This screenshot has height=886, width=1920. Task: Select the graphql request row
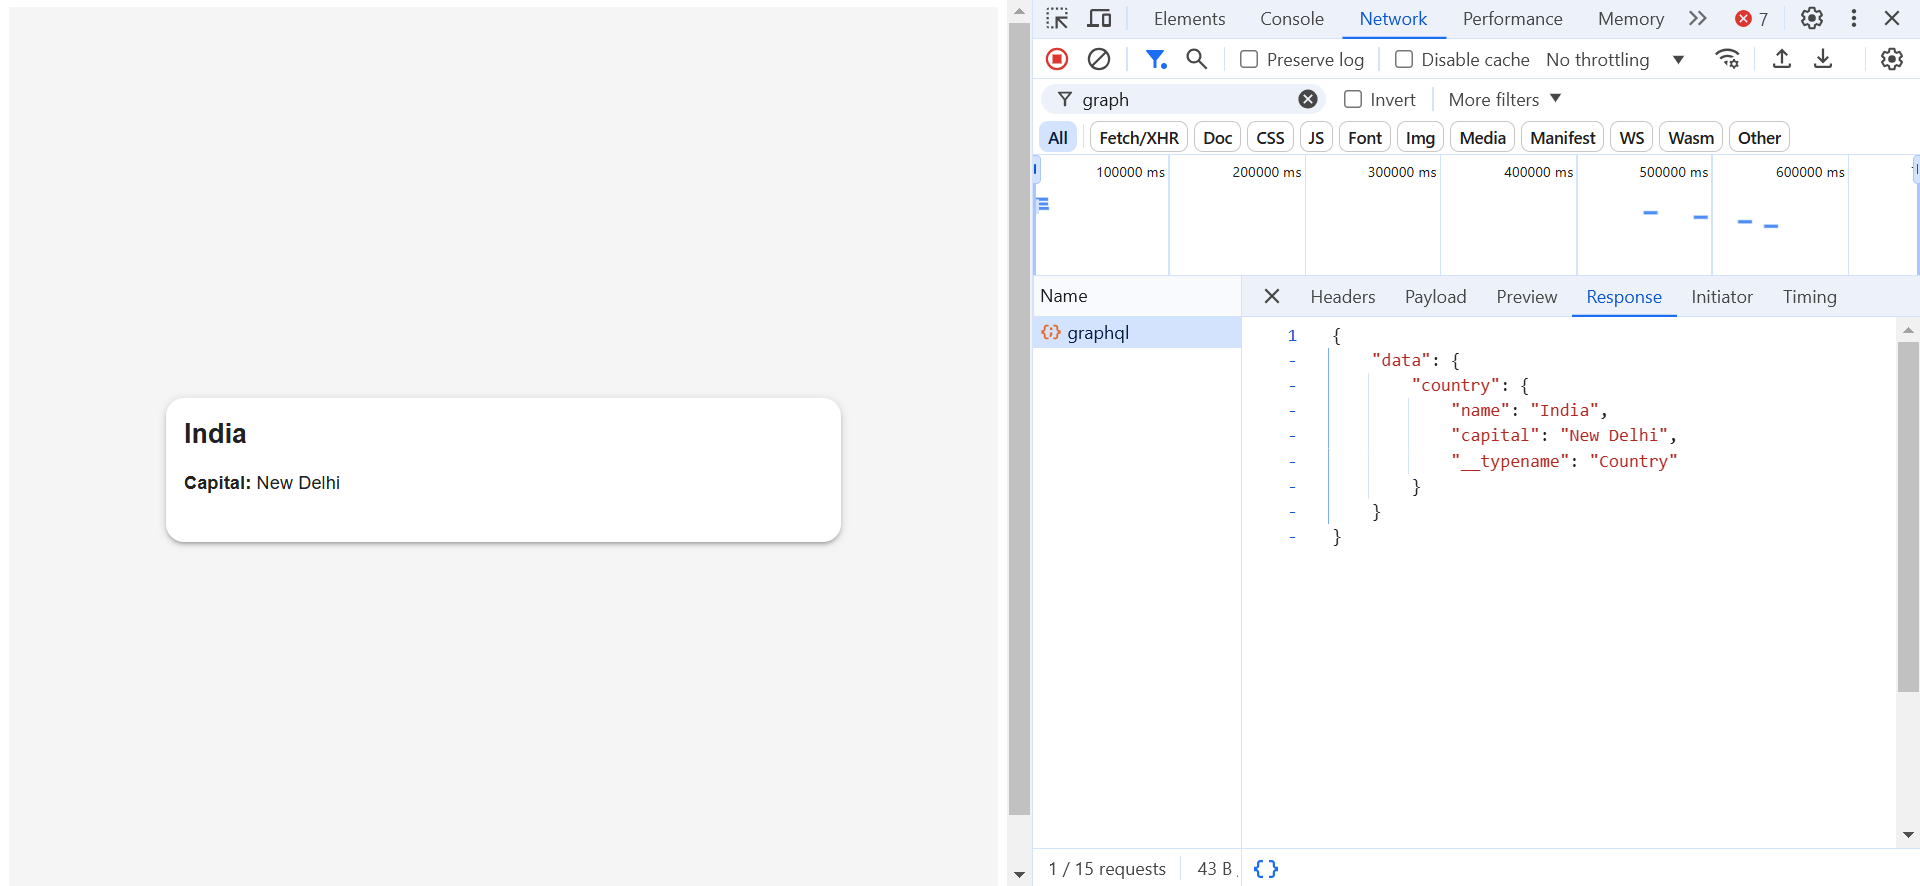tap(1137, 332)
